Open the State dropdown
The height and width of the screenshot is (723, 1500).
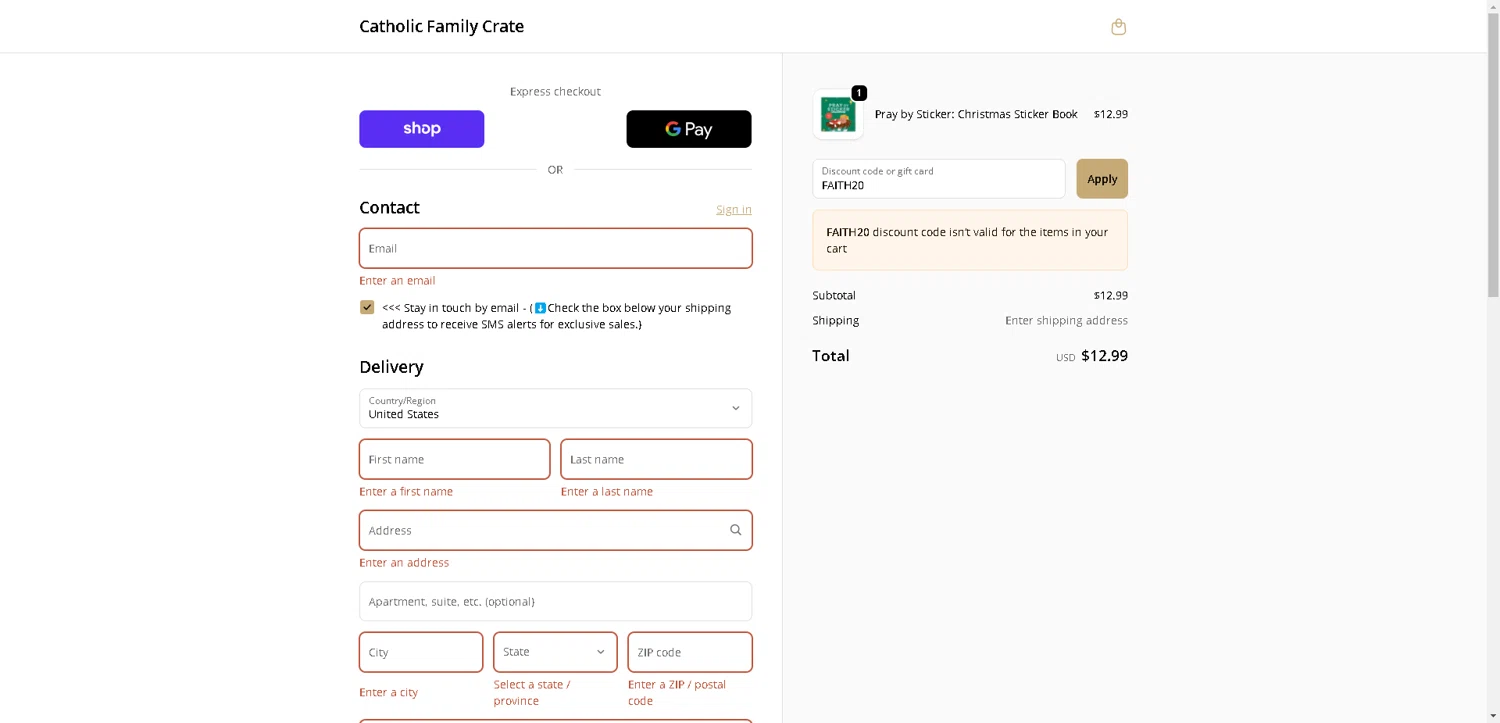click(555, 652)
